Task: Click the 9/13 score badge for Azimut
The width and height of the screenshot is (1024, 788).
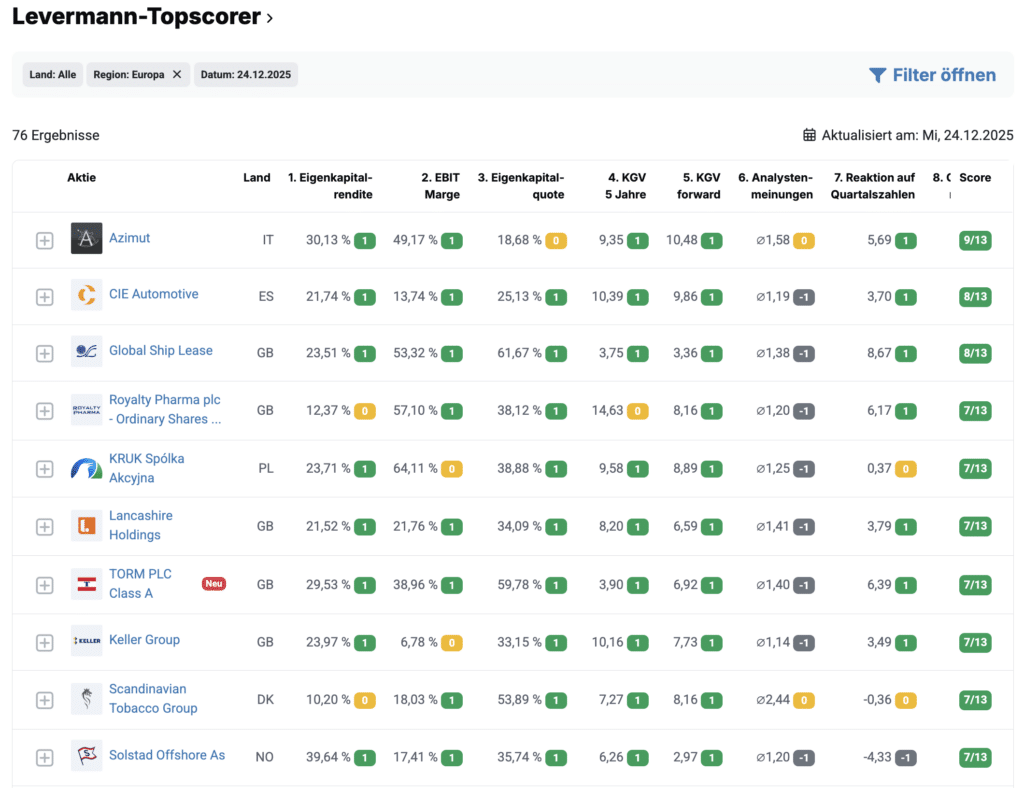Action: click(x=975, y=241)
